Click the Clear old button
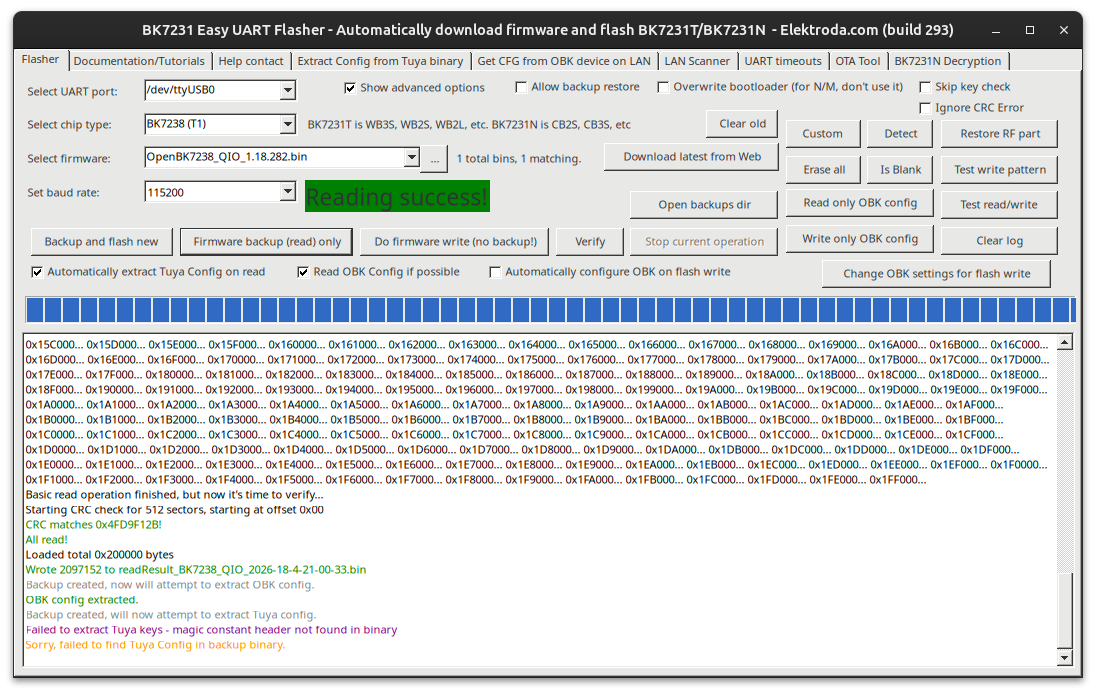 coord(742,124)
